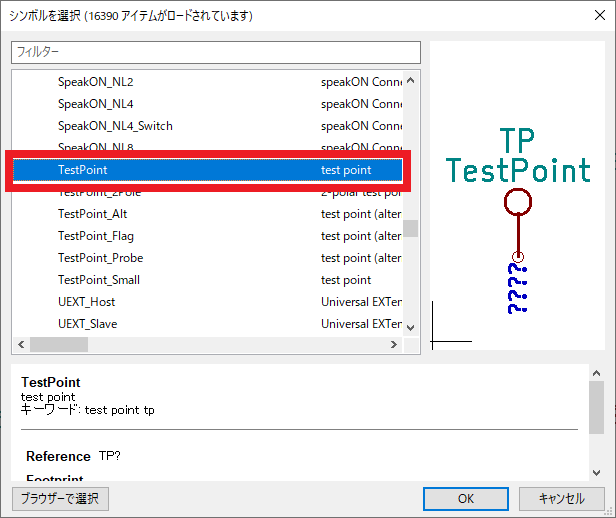The height and width of the screenshot is (518, 616).
Task: Click the TestPoint symbol preview graphic
Action: pos(517,225)
